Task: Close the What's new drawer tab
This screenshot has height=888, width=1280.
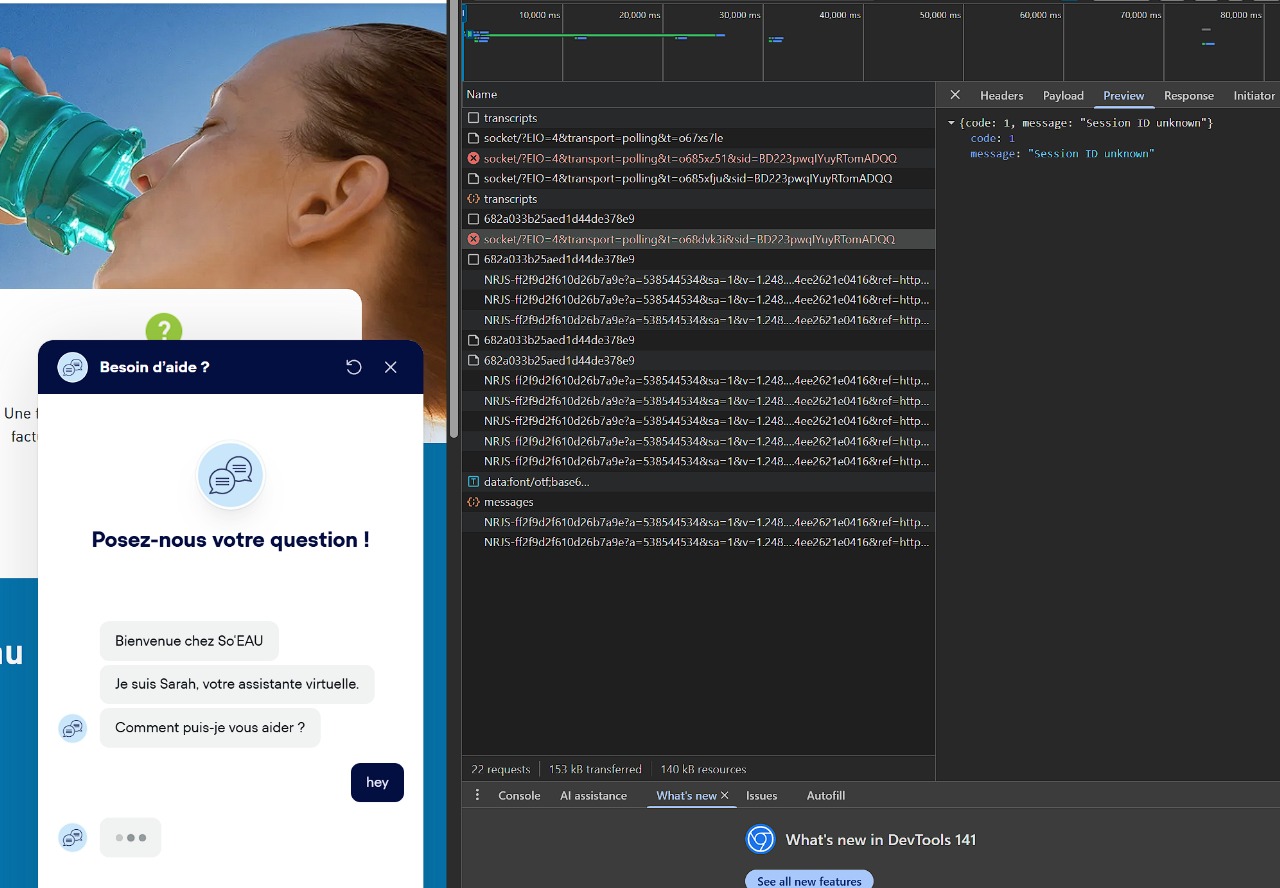Action: coord(725,795)
